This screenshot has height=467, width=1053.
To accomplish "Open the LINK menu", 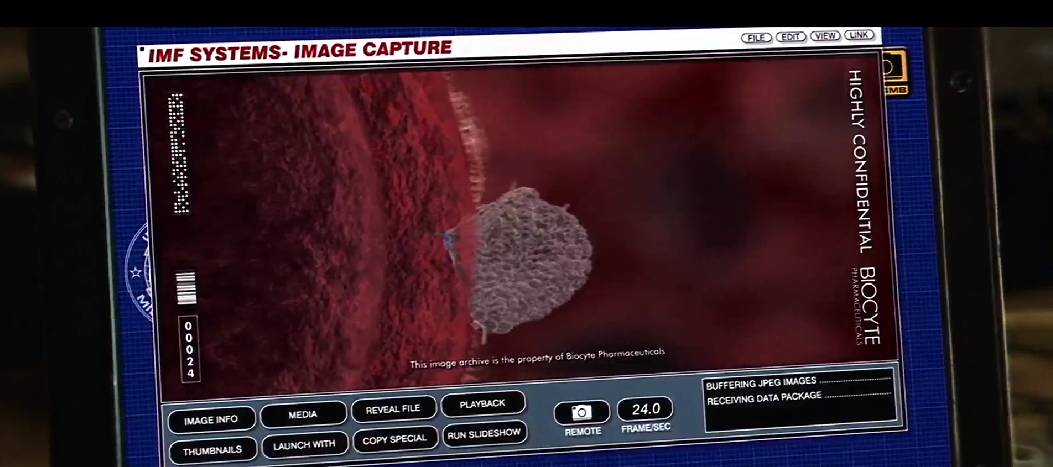I will pyautogui.click(x=859, y=35).
